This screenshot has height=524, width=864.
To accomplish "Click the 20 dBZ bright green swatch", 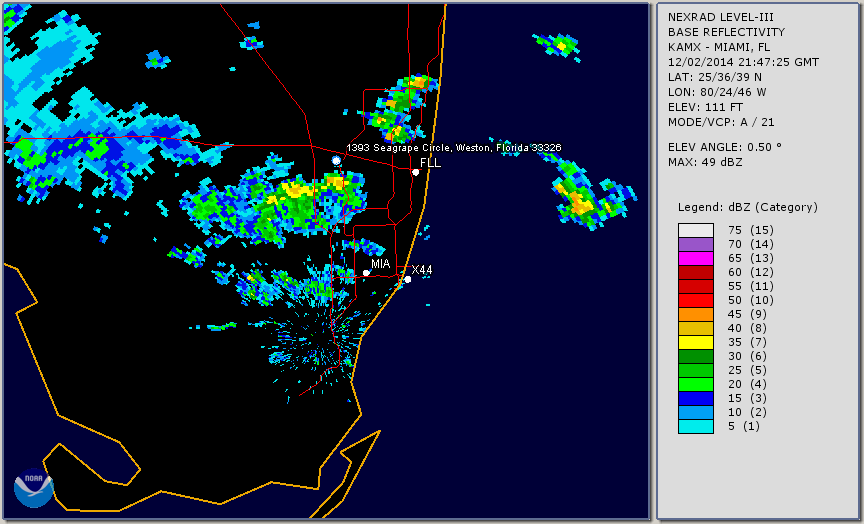I will [696, 385].
